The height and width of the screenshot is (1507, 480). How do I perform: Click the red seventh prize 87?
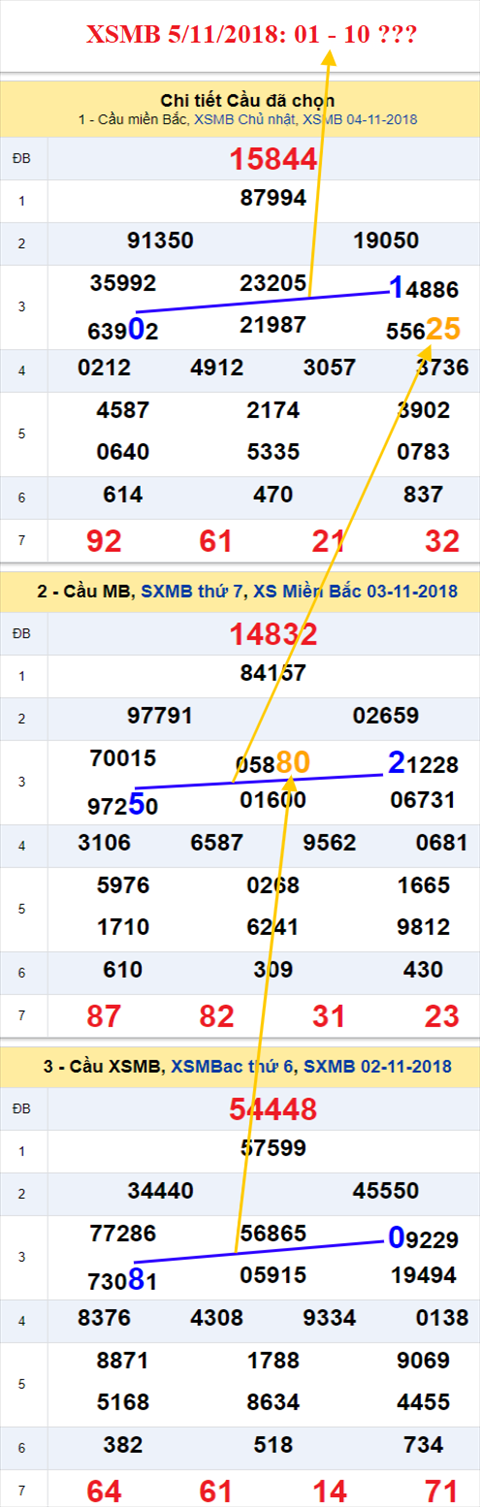(x=104, y=1016)
